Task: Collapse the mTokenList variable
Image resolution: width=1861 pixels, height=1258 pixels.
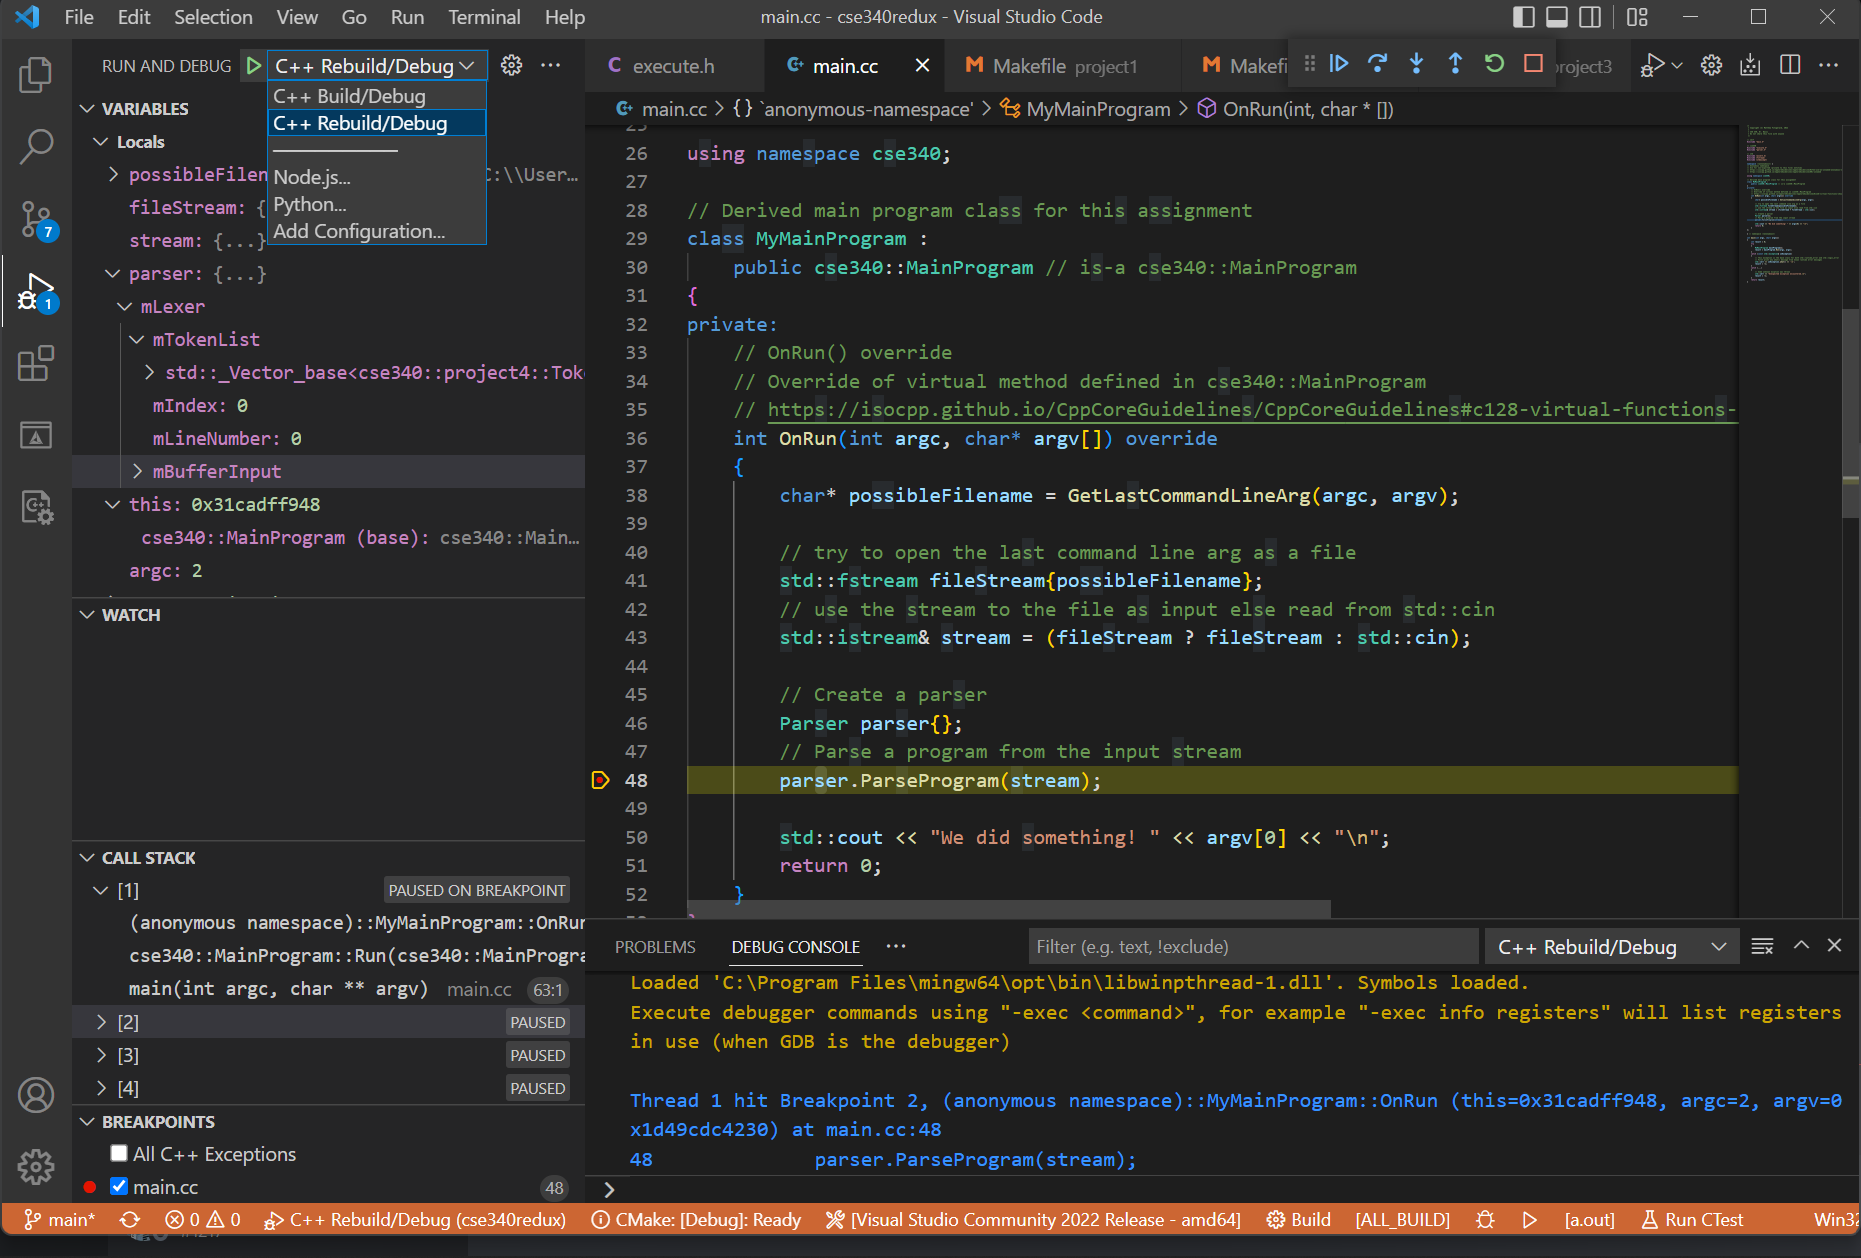Action: pyautogui.click(x=138, y=339)
